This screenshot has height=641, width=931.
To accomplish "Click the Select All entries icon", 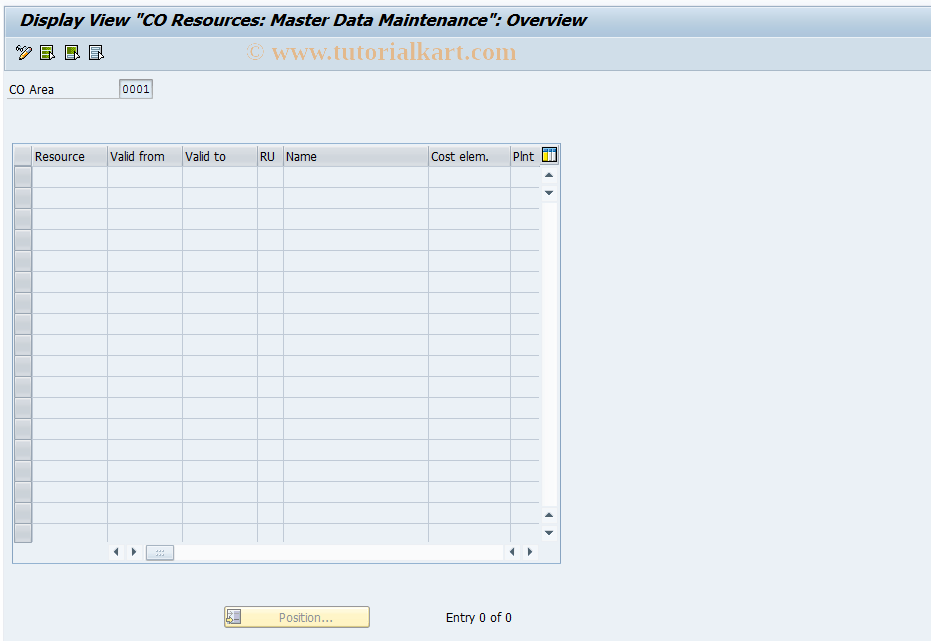I will tap(47, 52).
